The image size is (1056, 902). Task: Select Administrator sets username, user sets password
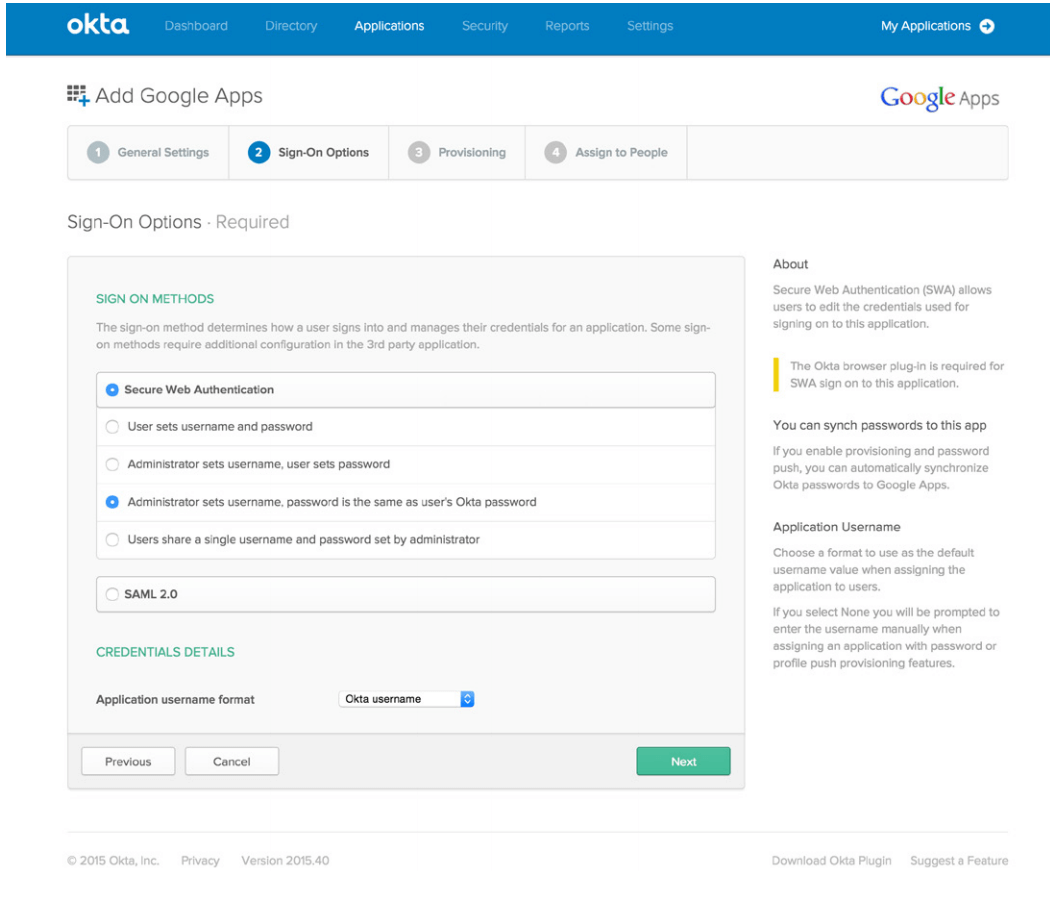click(x=112, y=464)
